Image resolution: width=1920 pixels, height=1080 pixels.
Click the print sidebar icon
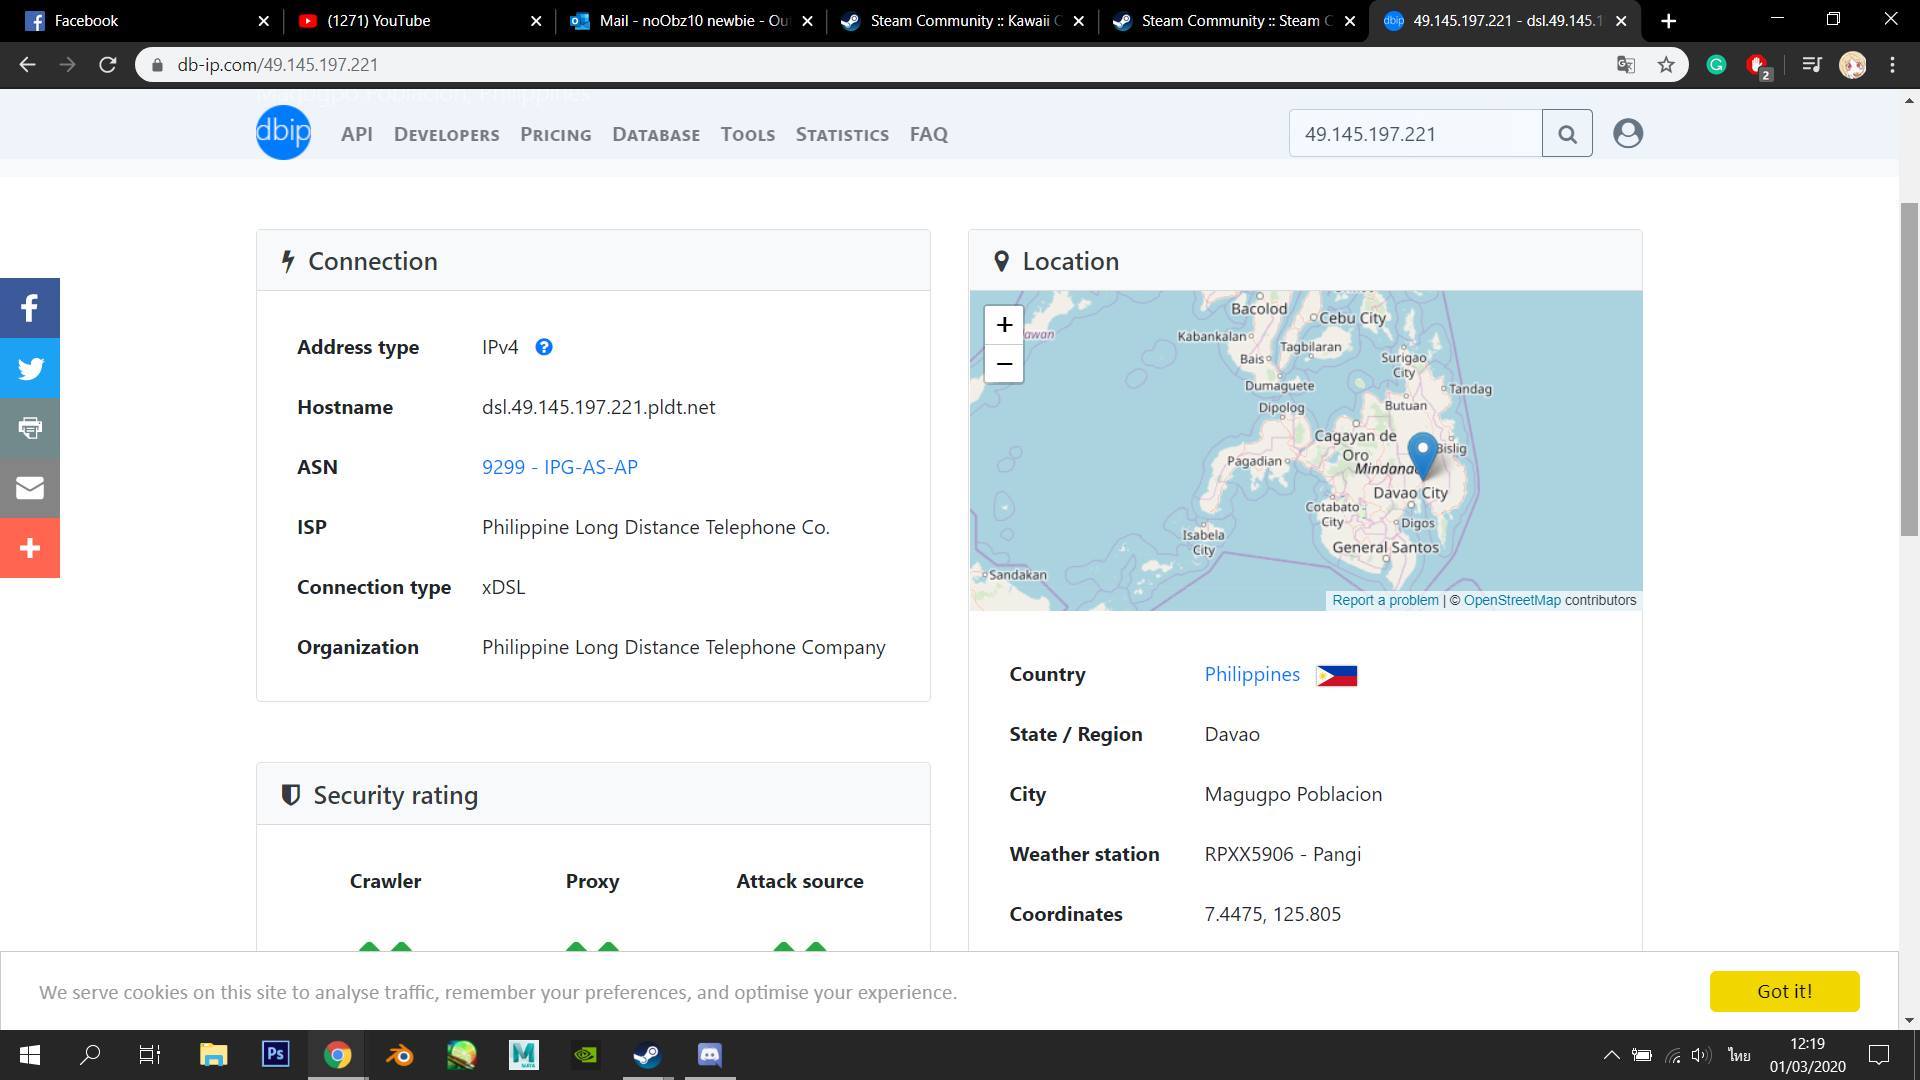click(x=30, y=428)
